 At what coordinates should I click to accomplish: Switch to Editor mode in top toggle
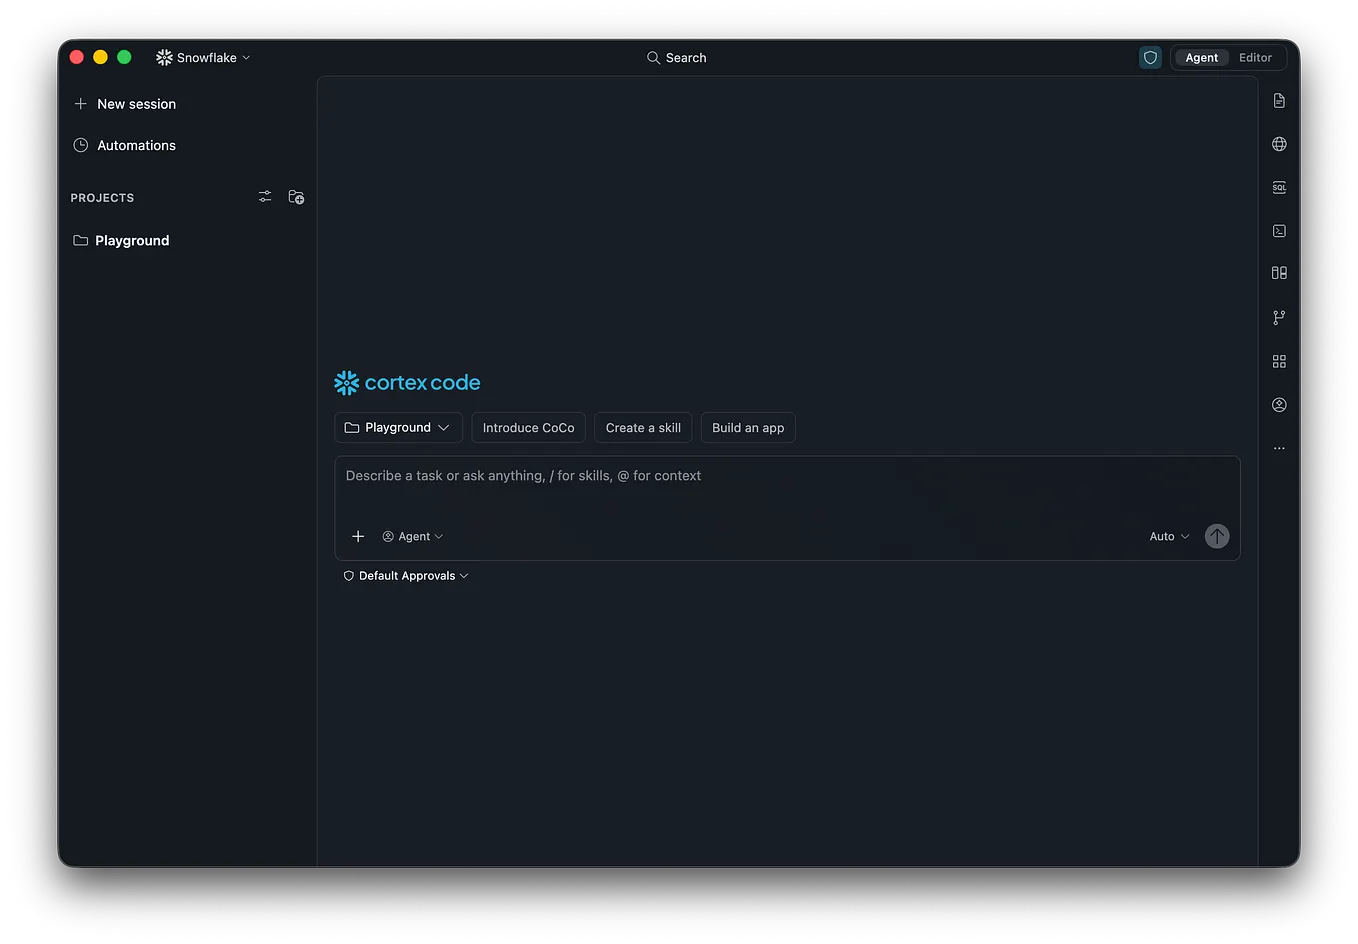[x=1255, y=58]
